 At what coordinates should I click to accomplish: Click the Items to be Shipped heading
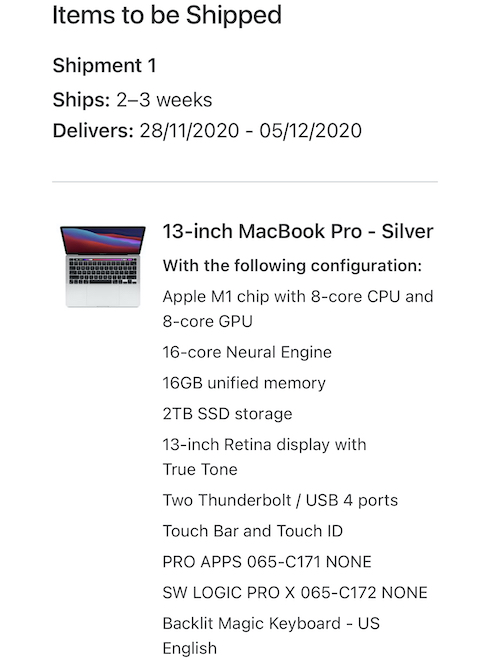click(x=167, y=16)
